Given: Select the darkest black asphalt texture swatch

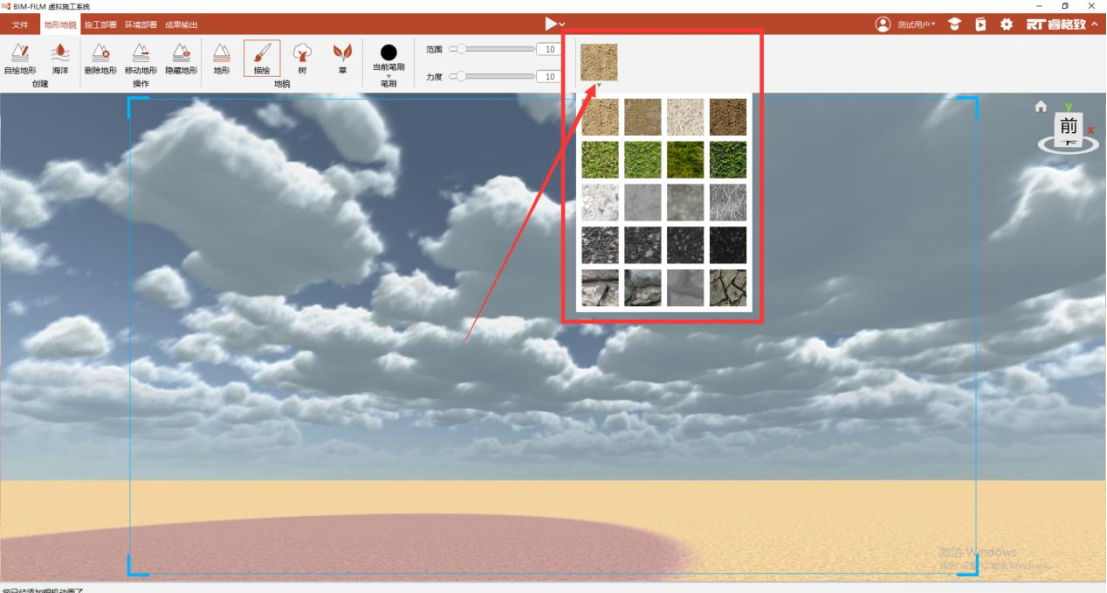Looking at the screenshot, I should click(728, 245).
